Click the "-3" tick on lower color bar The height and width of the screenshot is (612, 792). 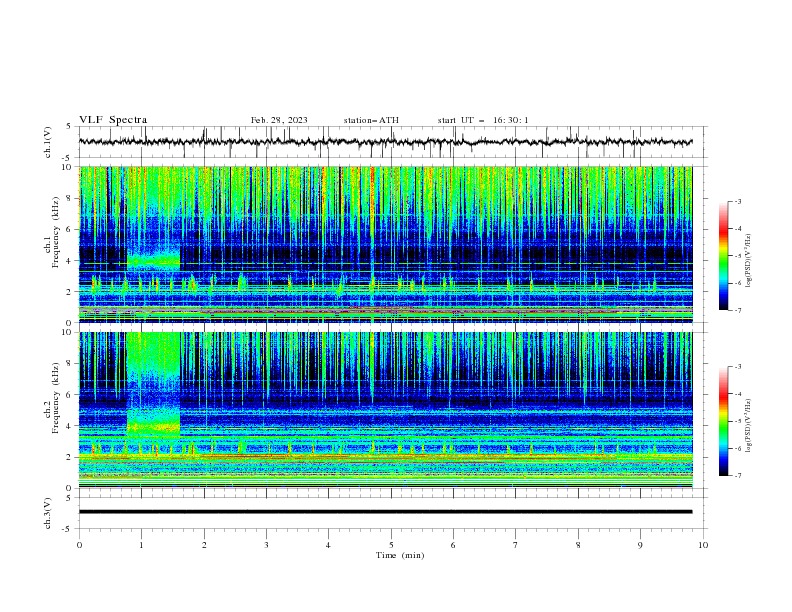pyautogui.click(x=737, y=367)
